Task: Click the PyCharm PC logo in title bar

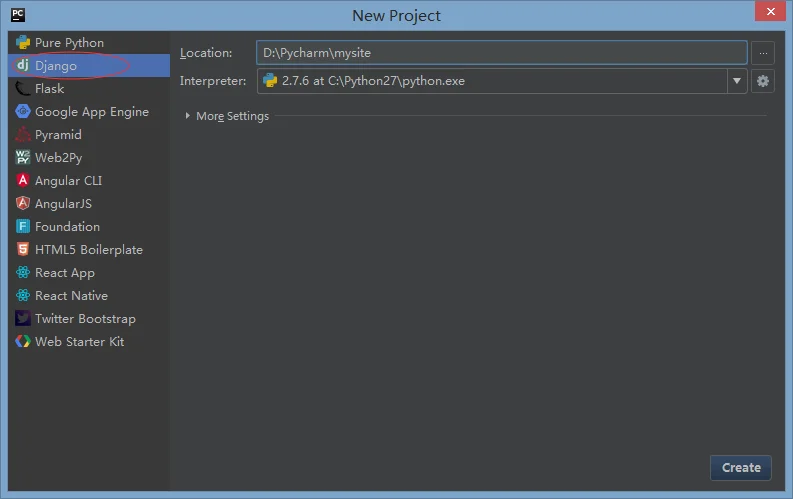Action: tap(18, 15)
